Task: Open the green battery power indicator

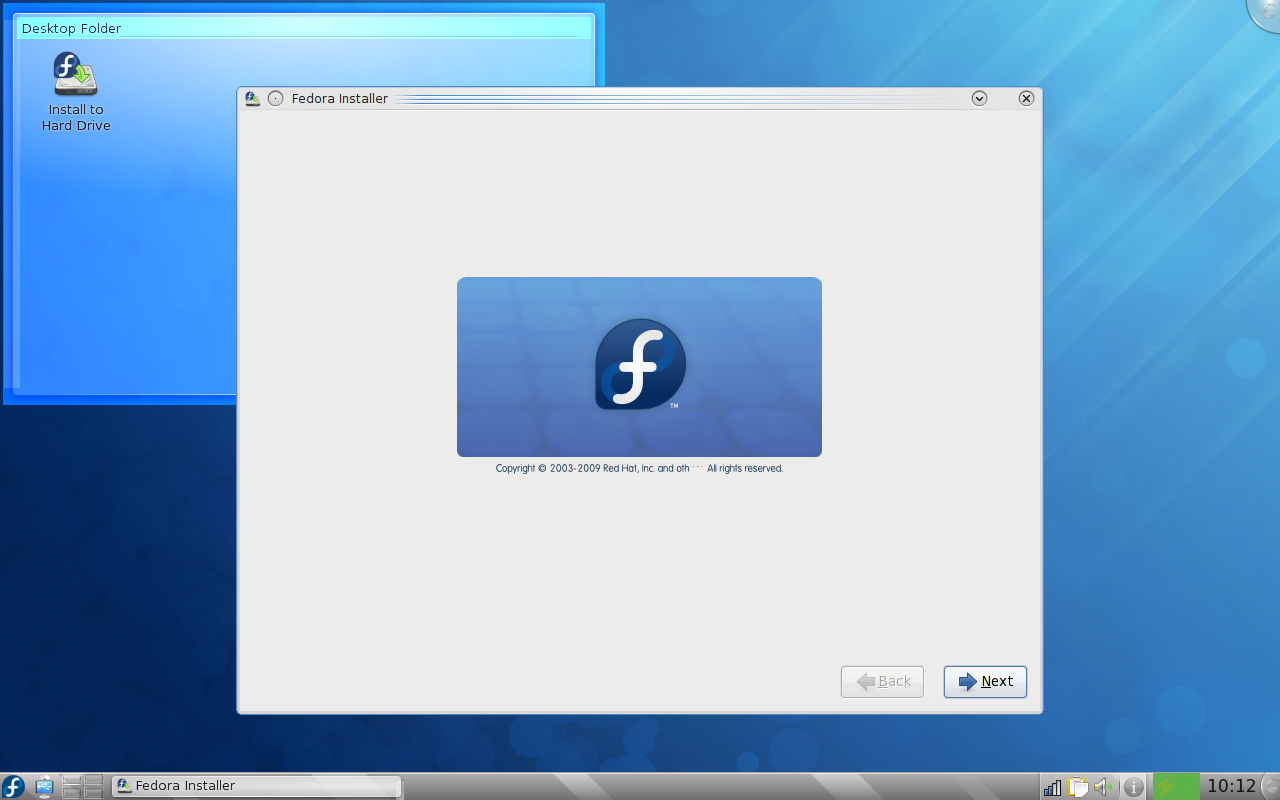Action: click(x=1176, y=787)
